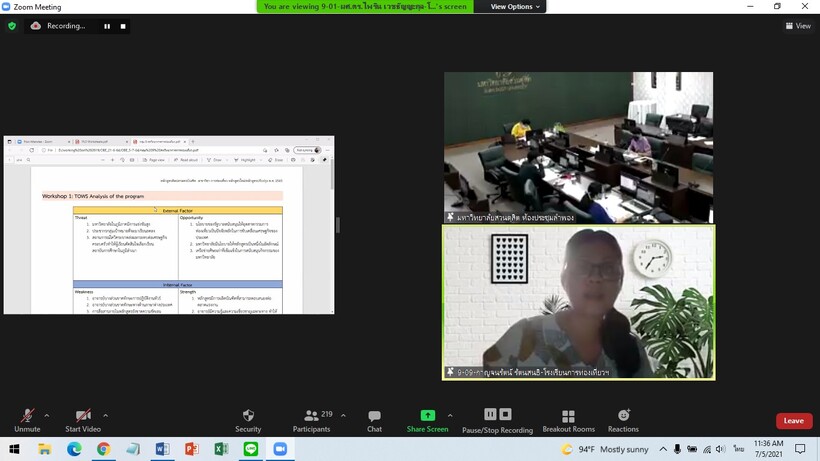Expand audio options arrow next to Unmute
Viewport: 820px width, 461px height.
point(47,416)
